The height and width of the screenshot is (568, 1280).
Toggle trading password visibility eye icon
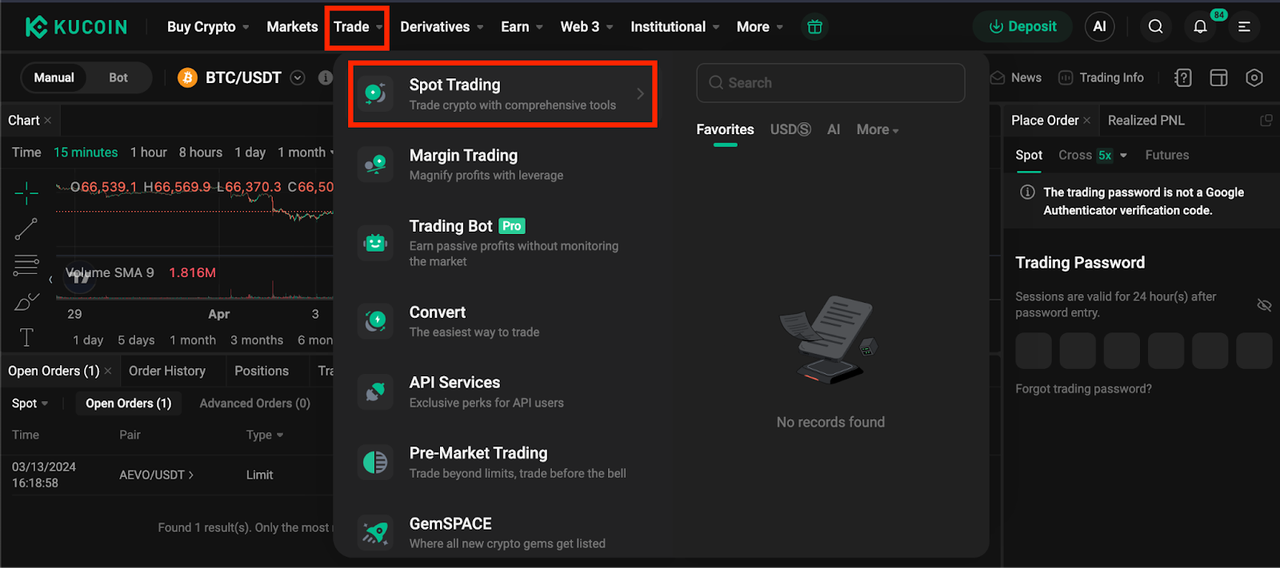click(1264, 305)
